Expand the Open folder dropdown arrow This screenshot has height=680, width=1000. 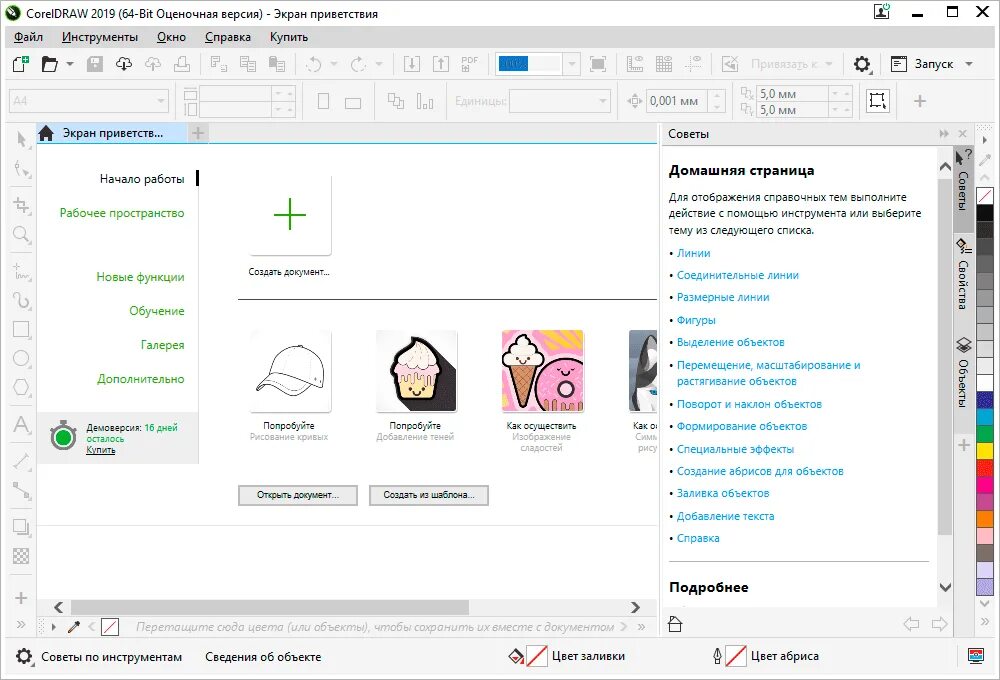70,64
